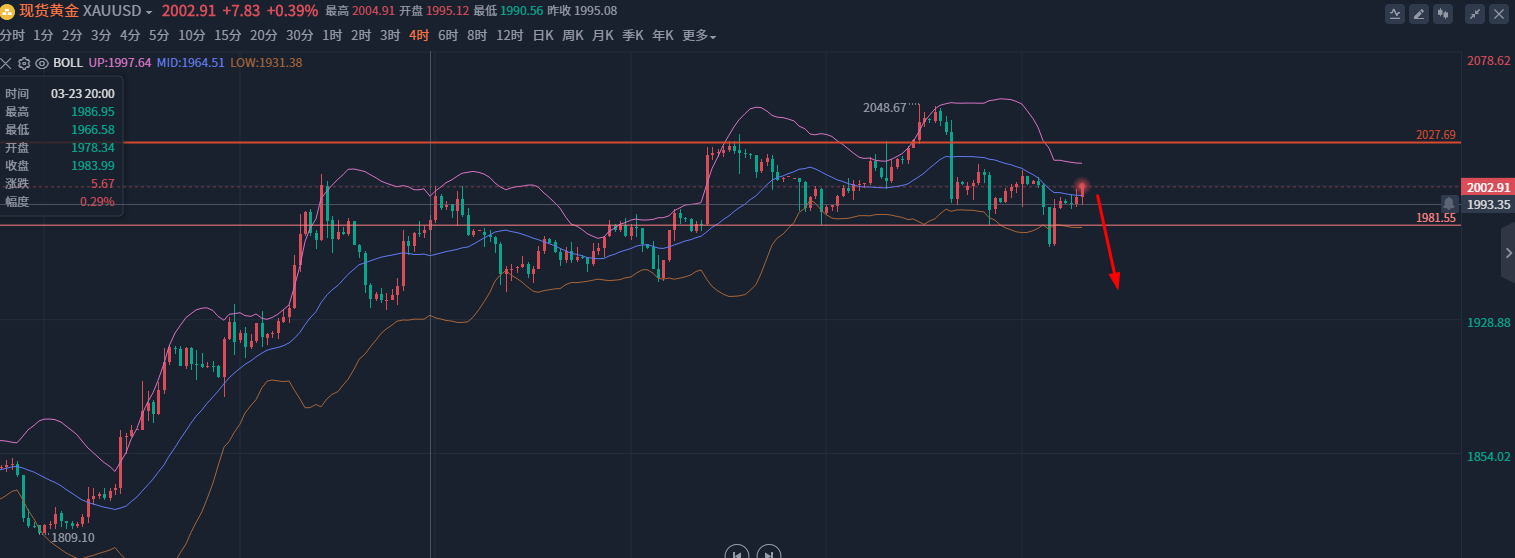Click the 1993.35 alert price tag

click(1488, 204)
